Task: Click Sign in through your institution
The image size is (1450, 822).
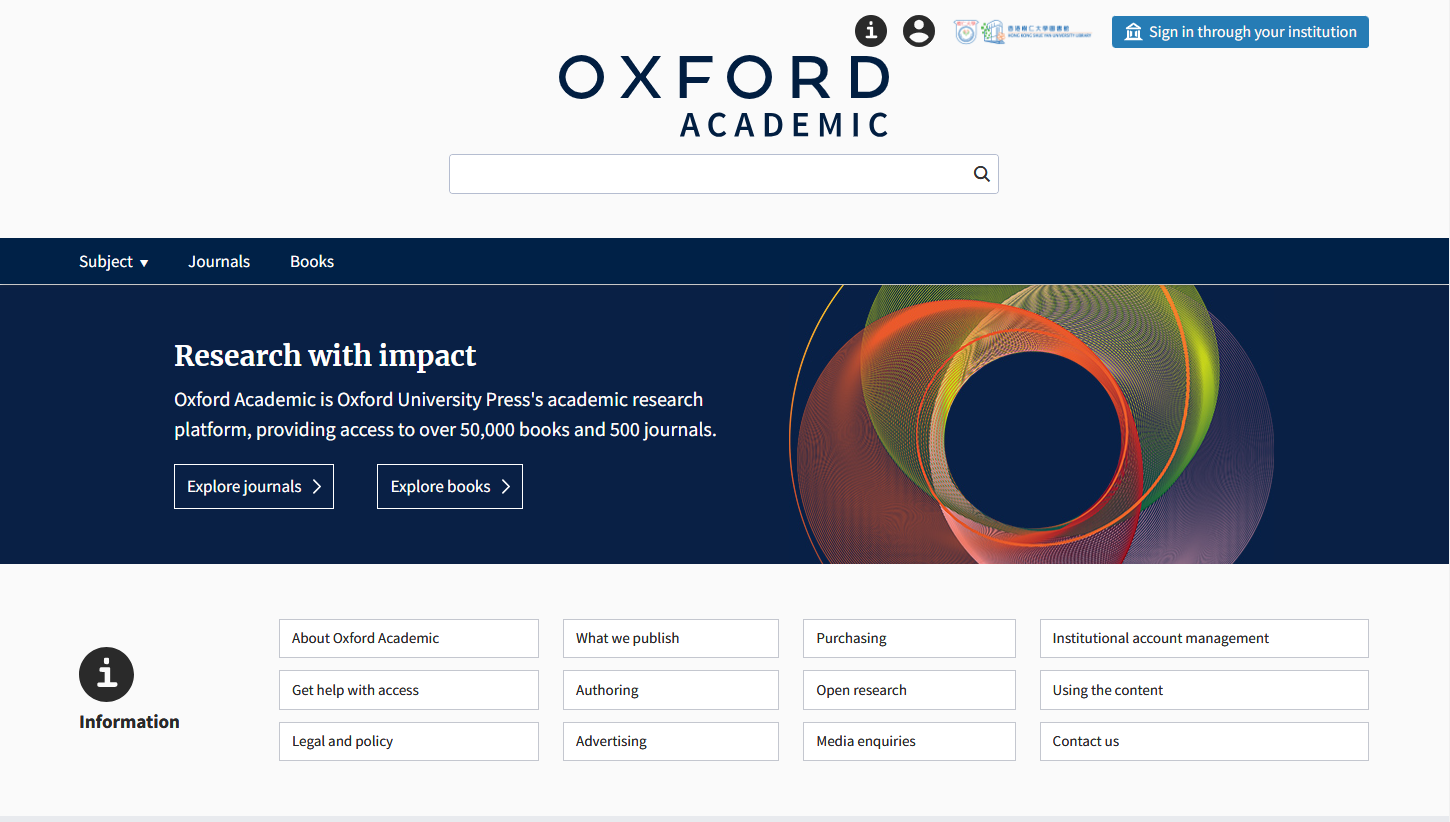Action: pos(1240,32)
